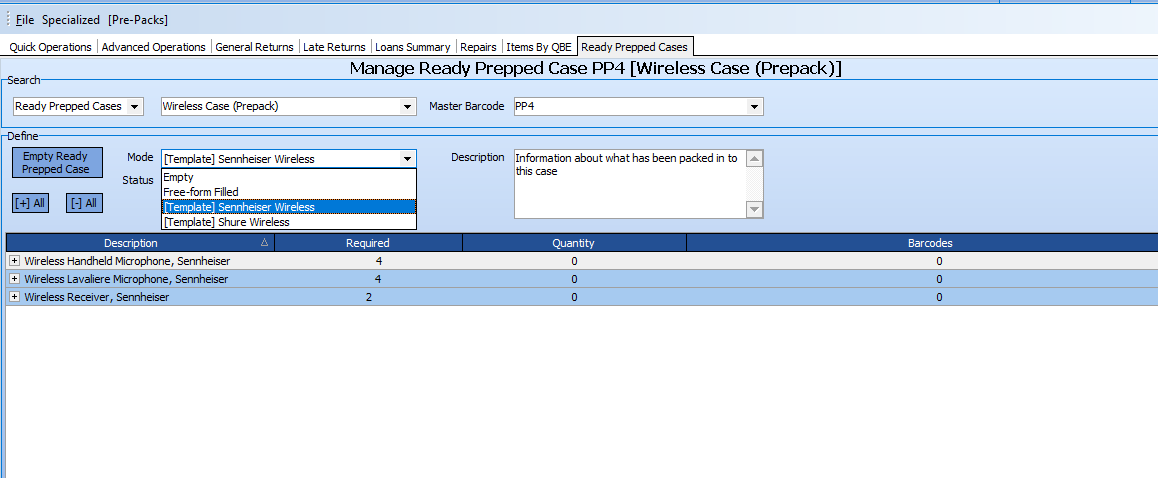Viewport: 1158px width, 478px height.
Task: Open the Items By QBE tab
Action: (539, 47)
